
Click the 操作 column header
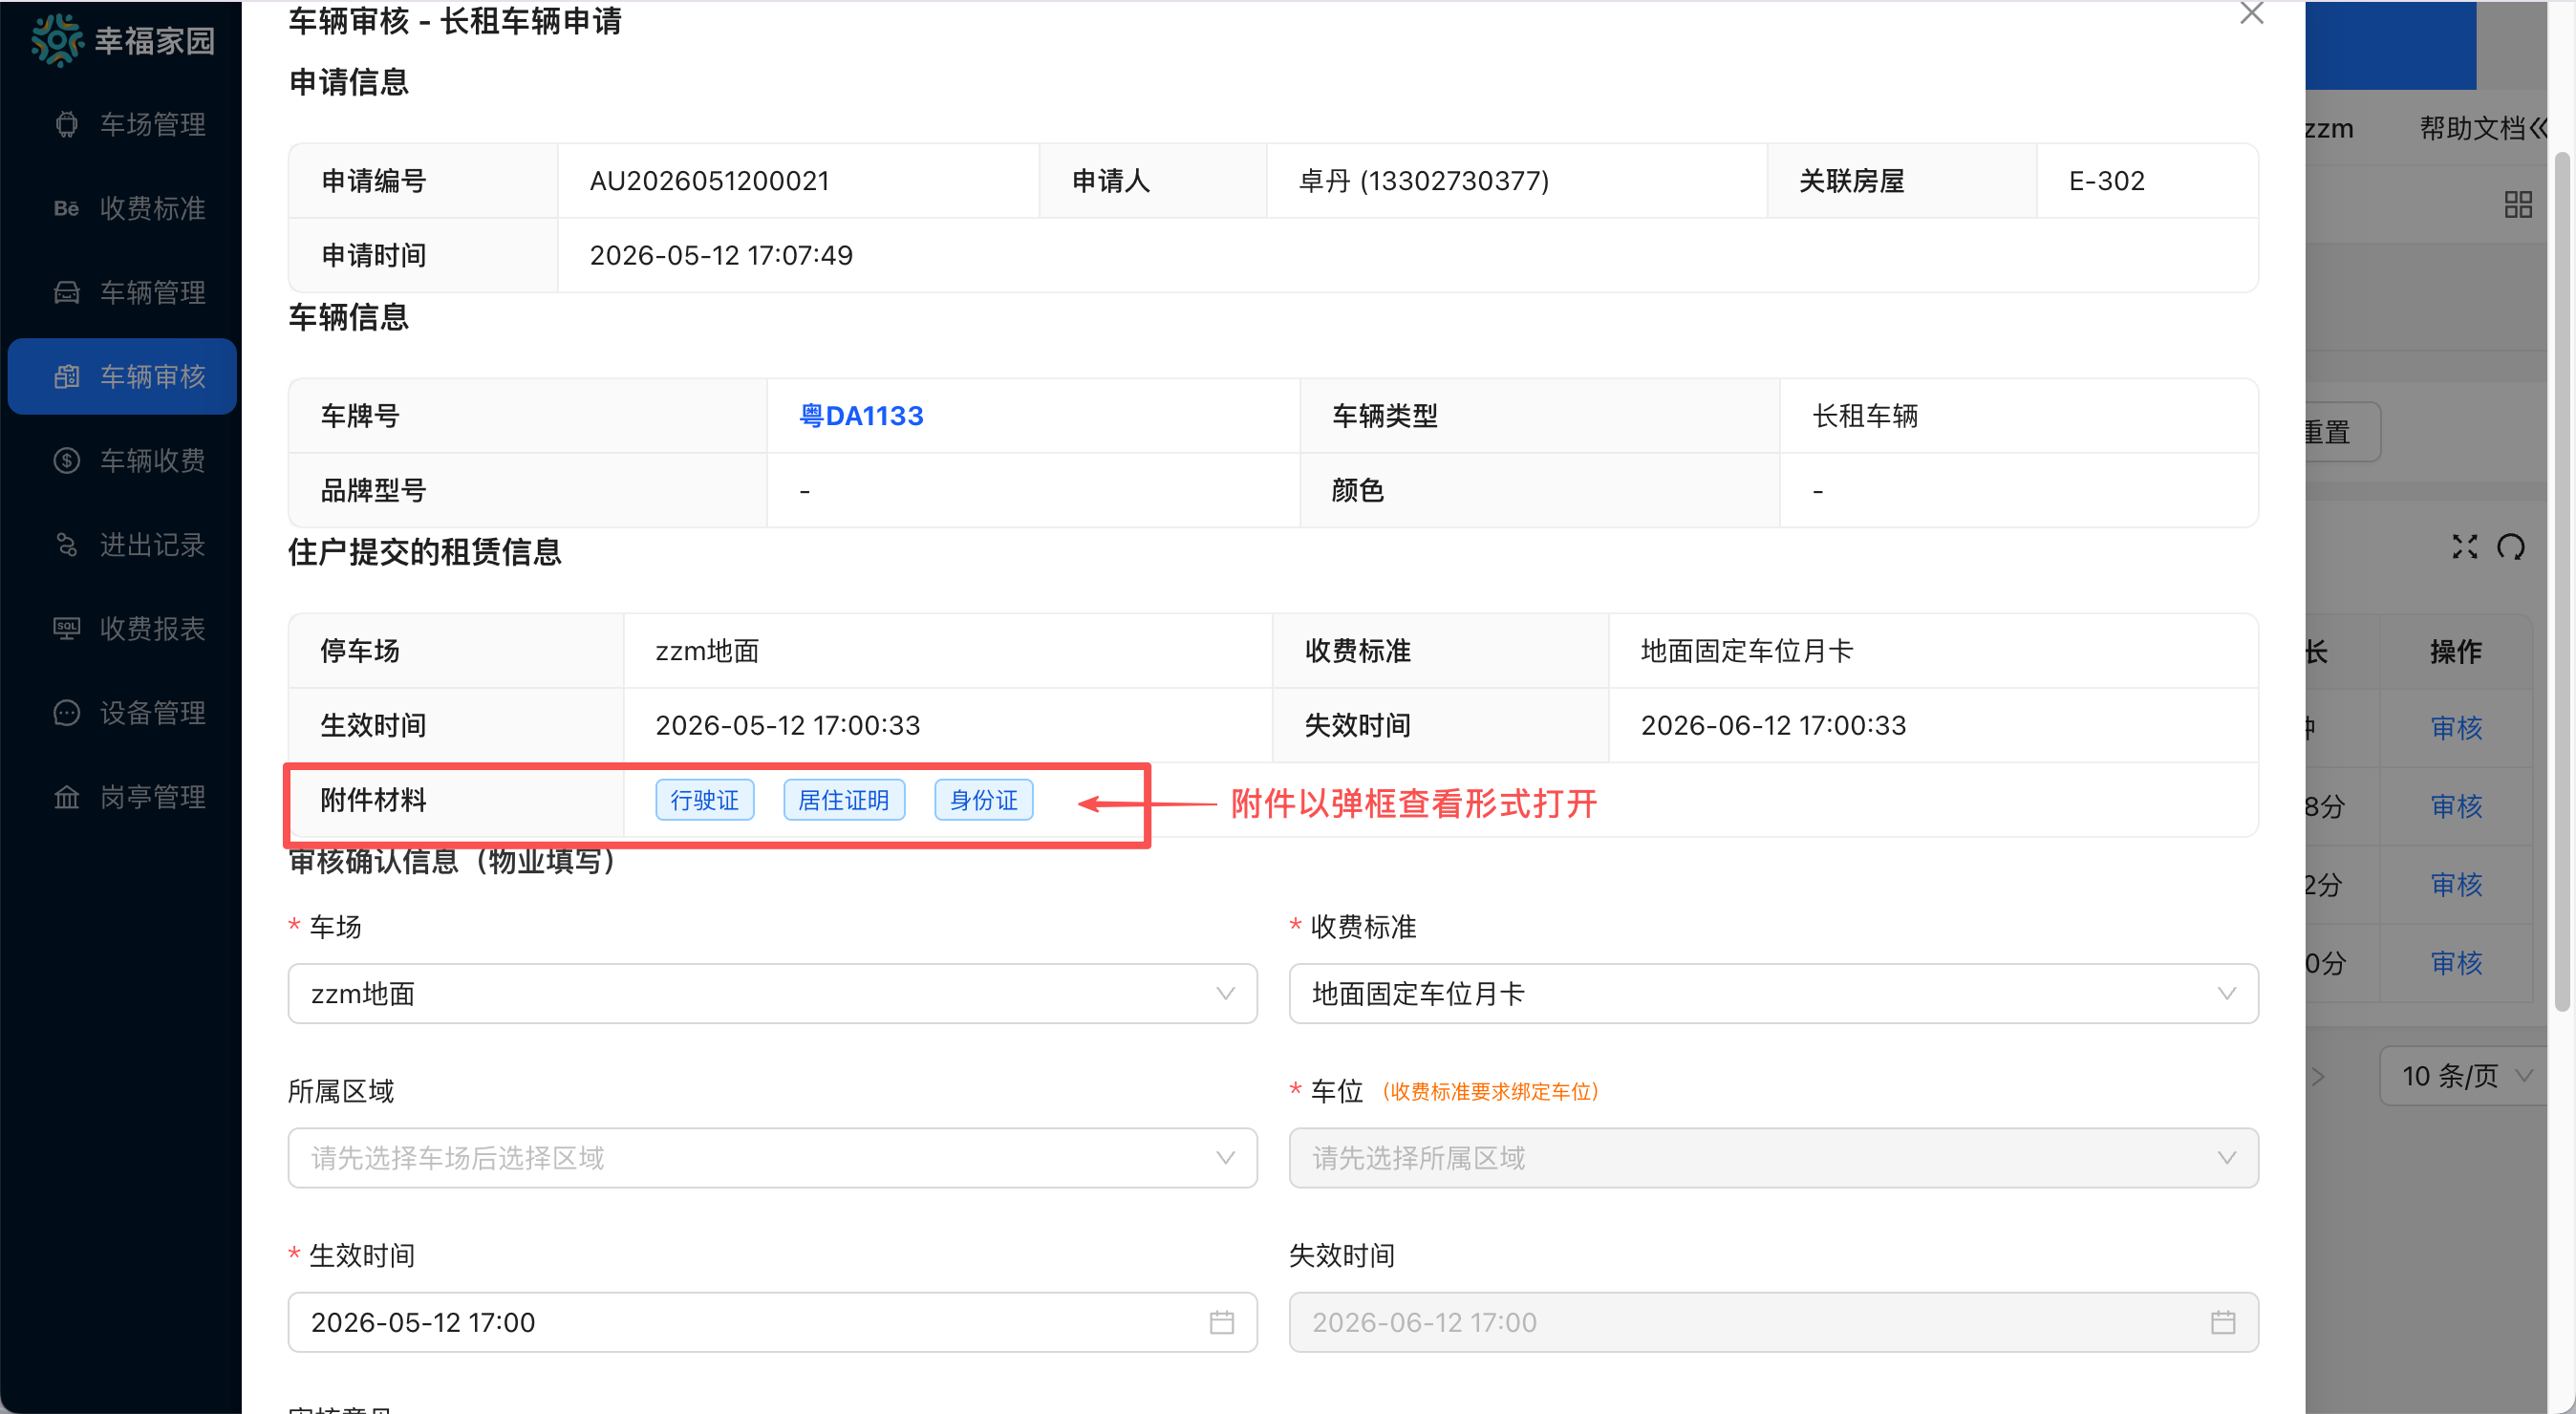2456,651
